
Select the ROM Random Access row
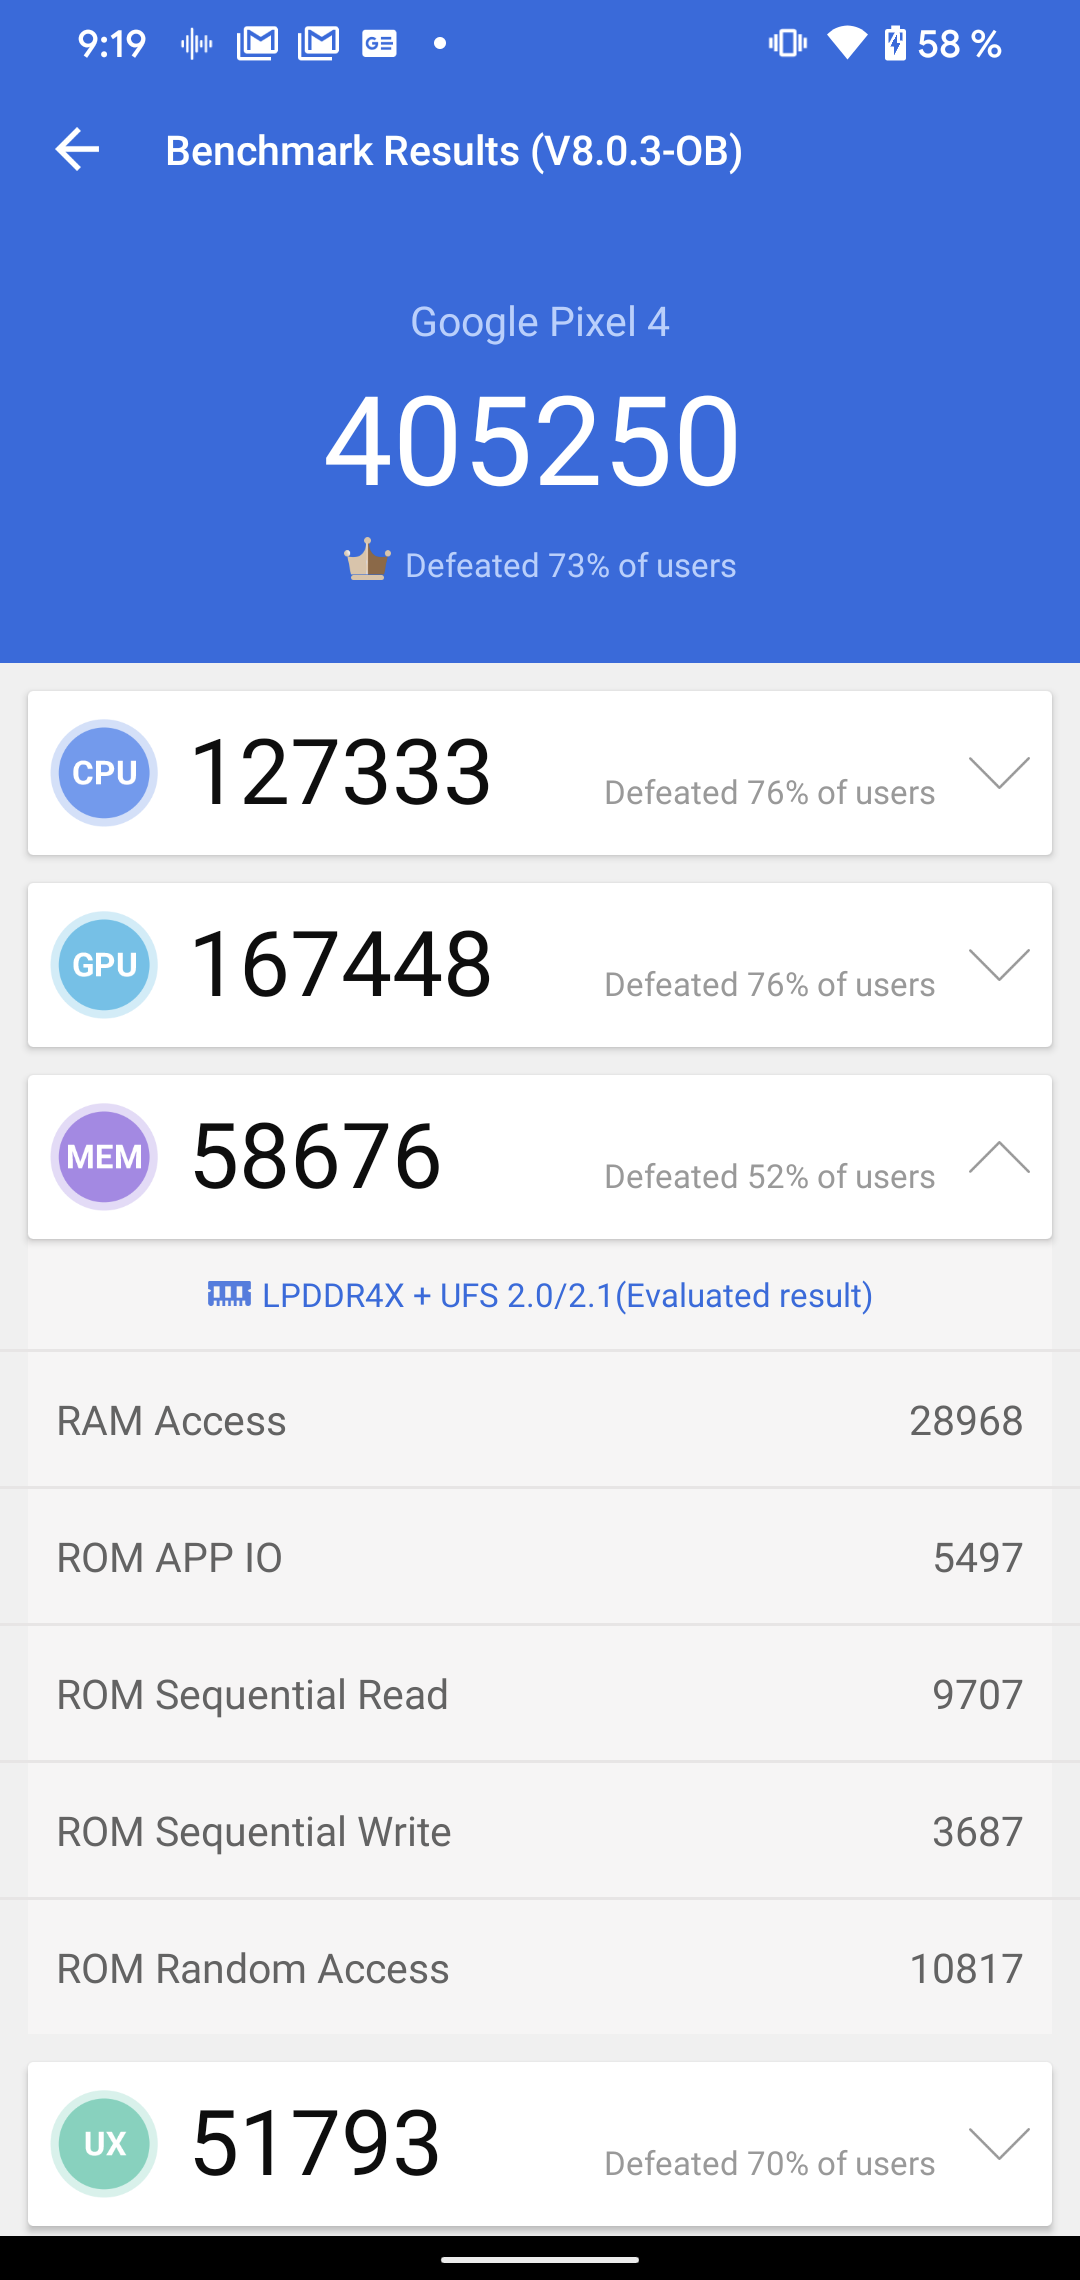point(540,1969)
